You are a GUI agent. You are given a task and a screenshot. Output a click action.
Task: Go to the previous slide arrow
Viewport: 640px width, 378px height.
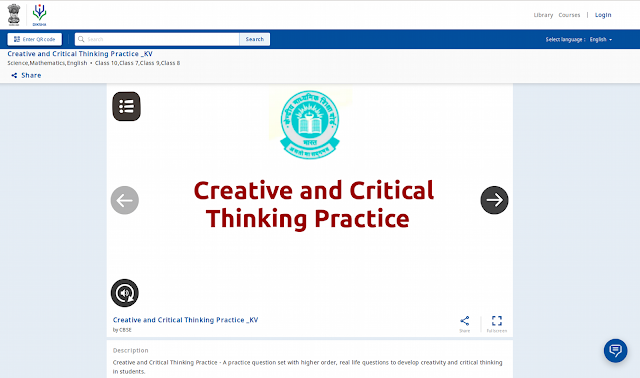click(125, 200)
